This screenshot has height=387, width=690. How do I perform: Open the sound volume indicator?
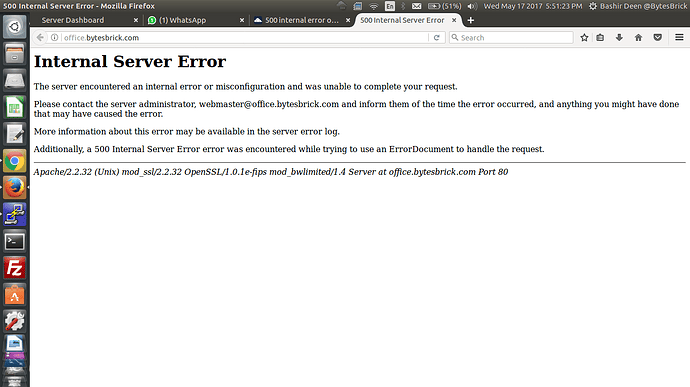tap(472, 6)
